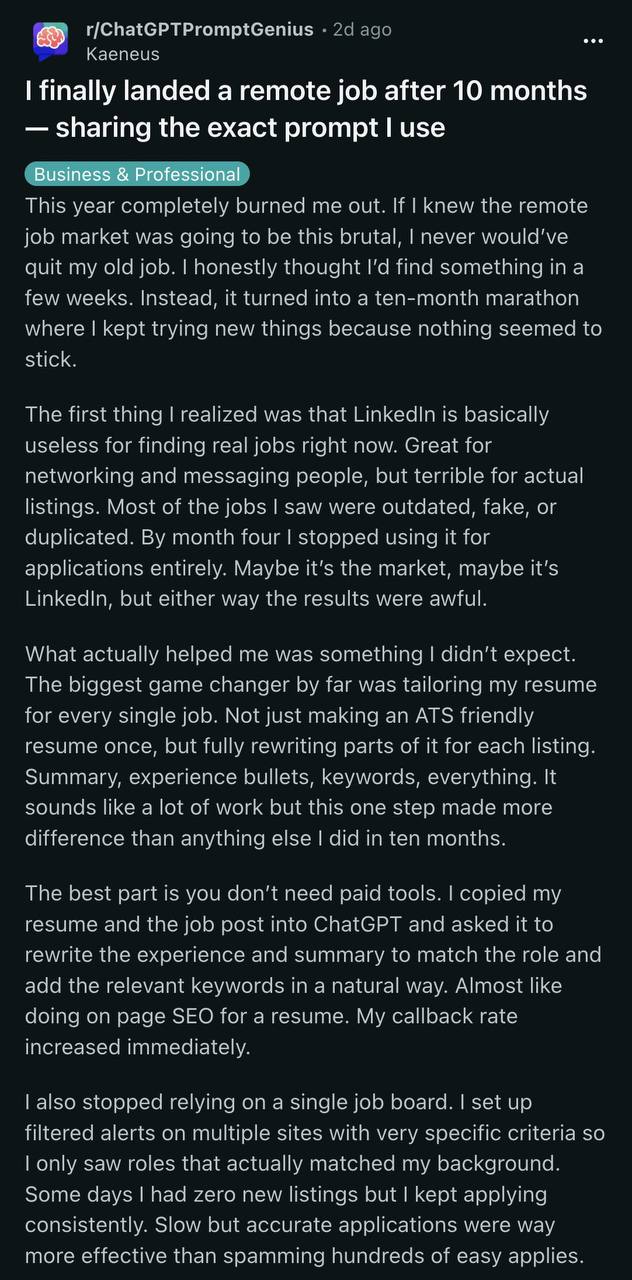Open the three-dot post options menu
This screenshot has width=632, height=1280.
593,41
